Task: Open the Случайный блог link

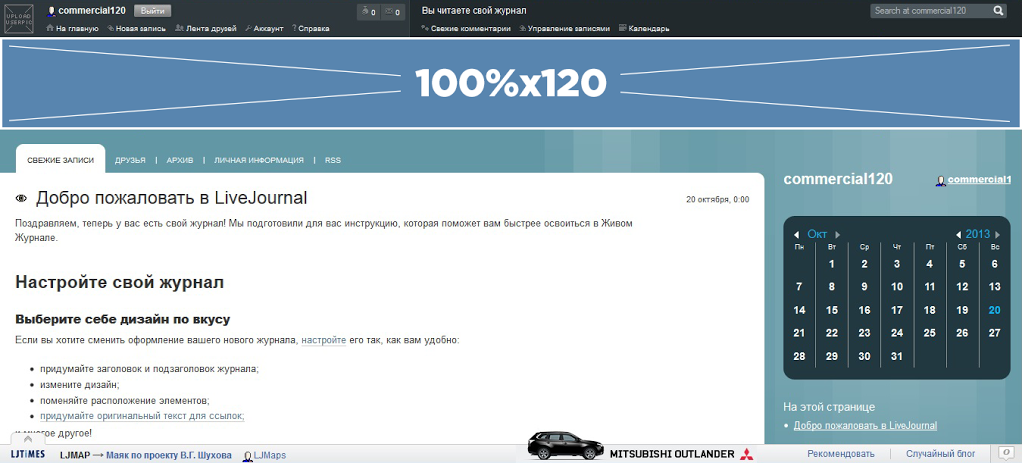Action: (x=940, y=454)
